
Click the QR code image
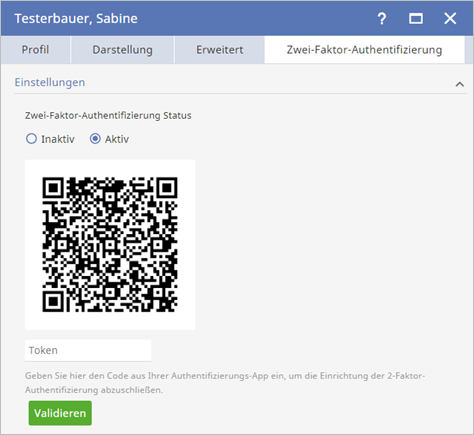tap(110, 245)
